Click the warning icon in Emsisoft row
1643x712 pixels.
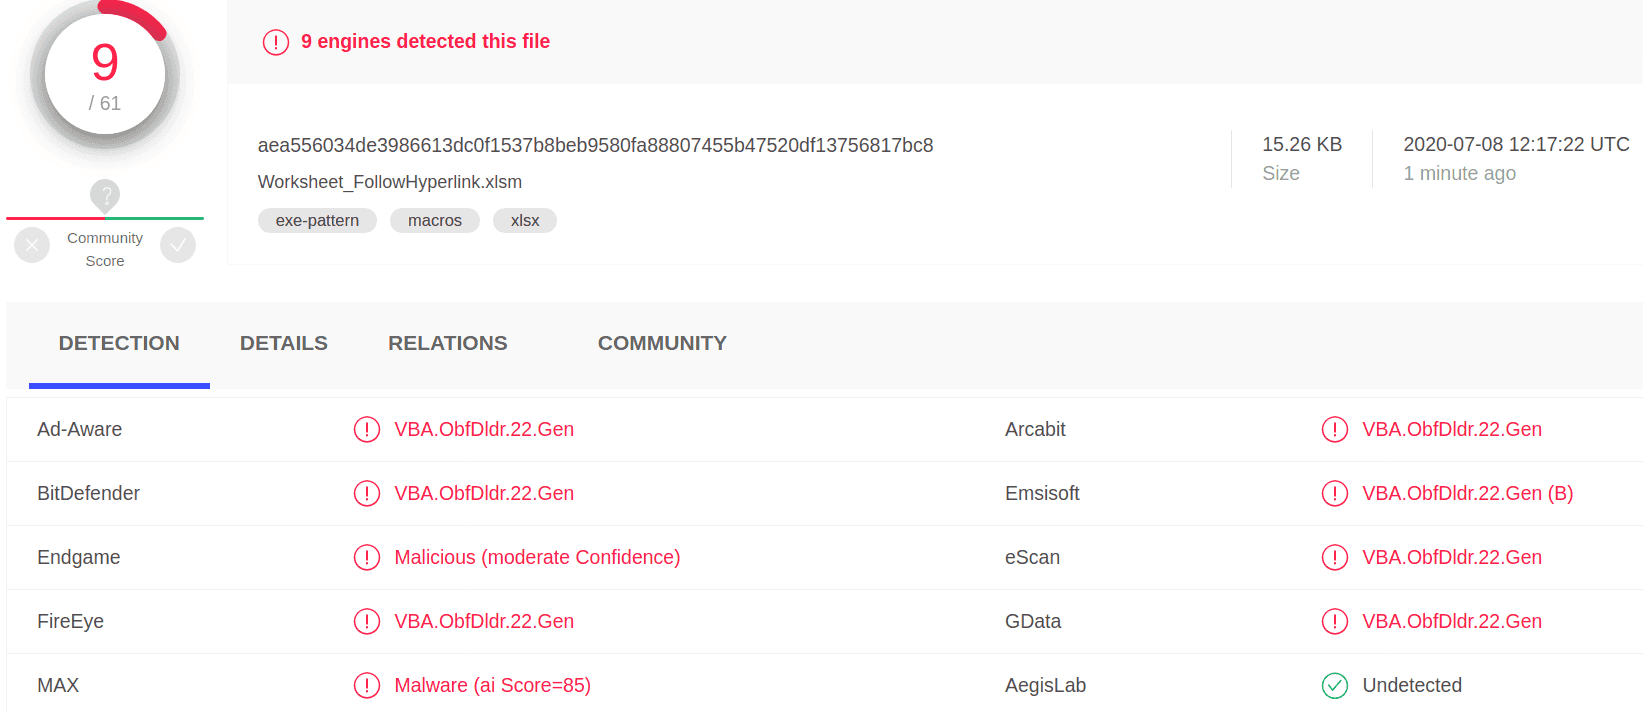(1335, 494)
